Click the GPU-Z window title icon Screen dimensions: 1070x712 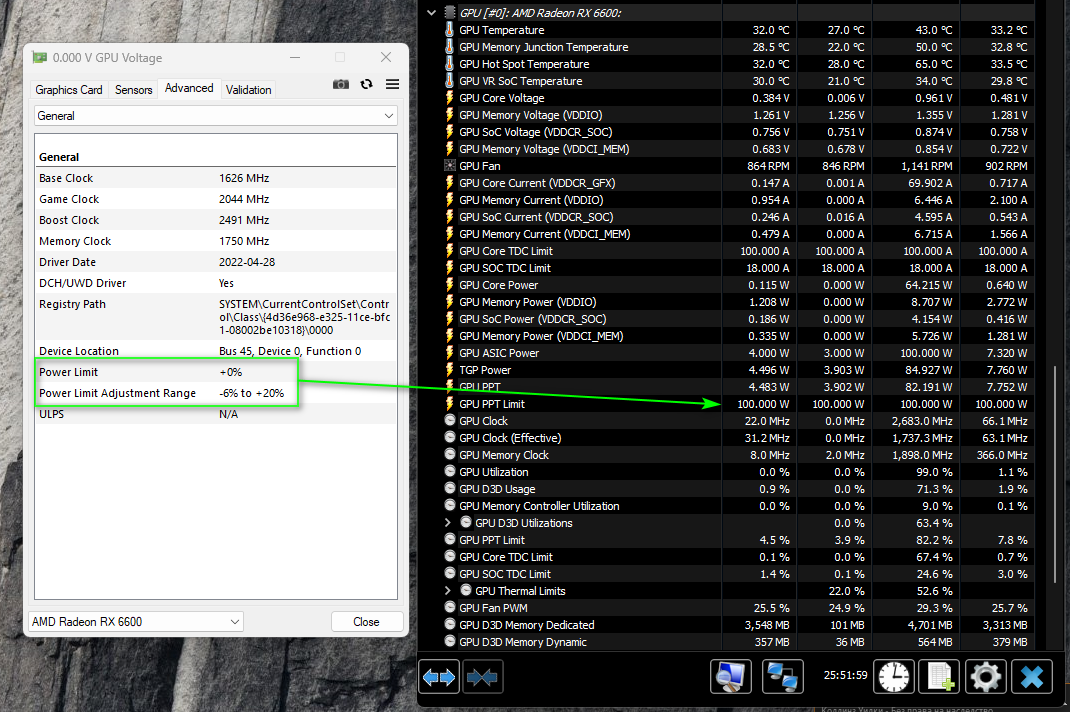40,58
